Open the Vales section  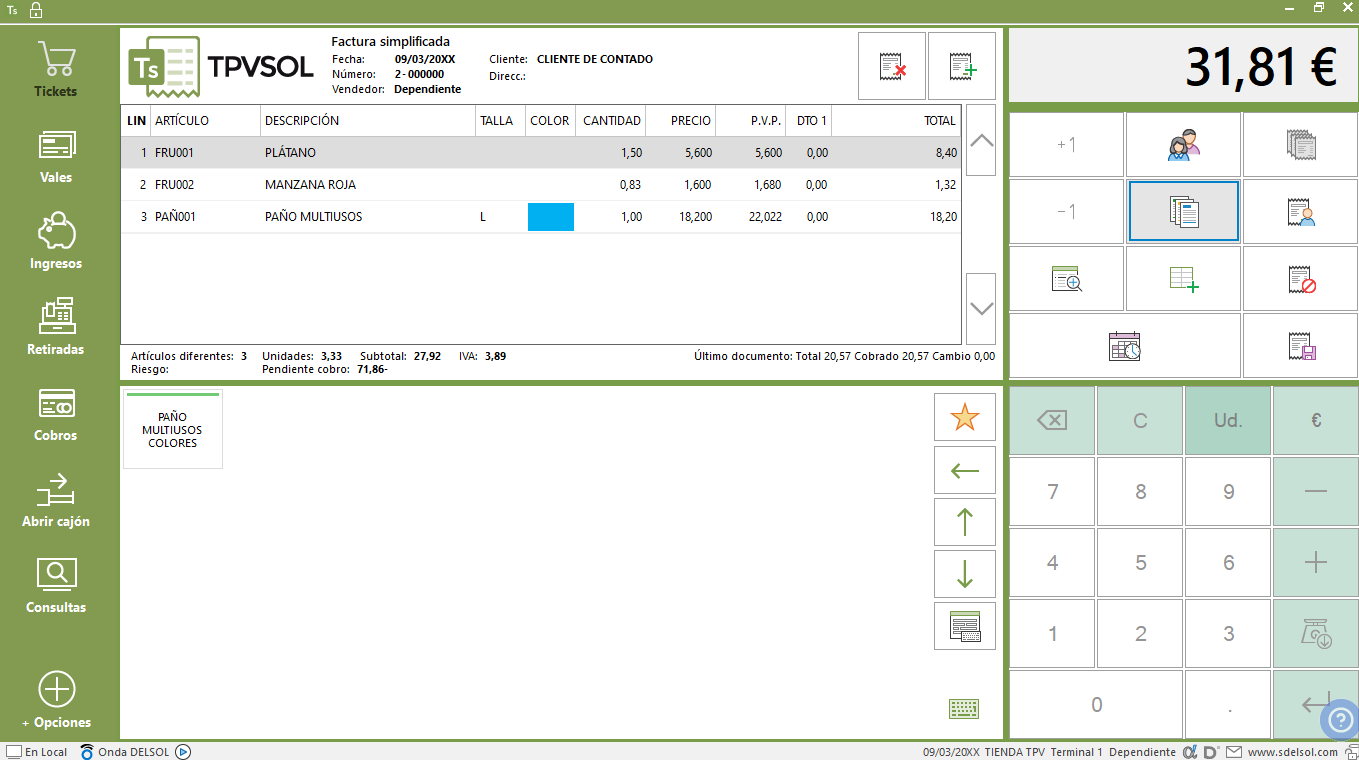(x=56, y=156)
